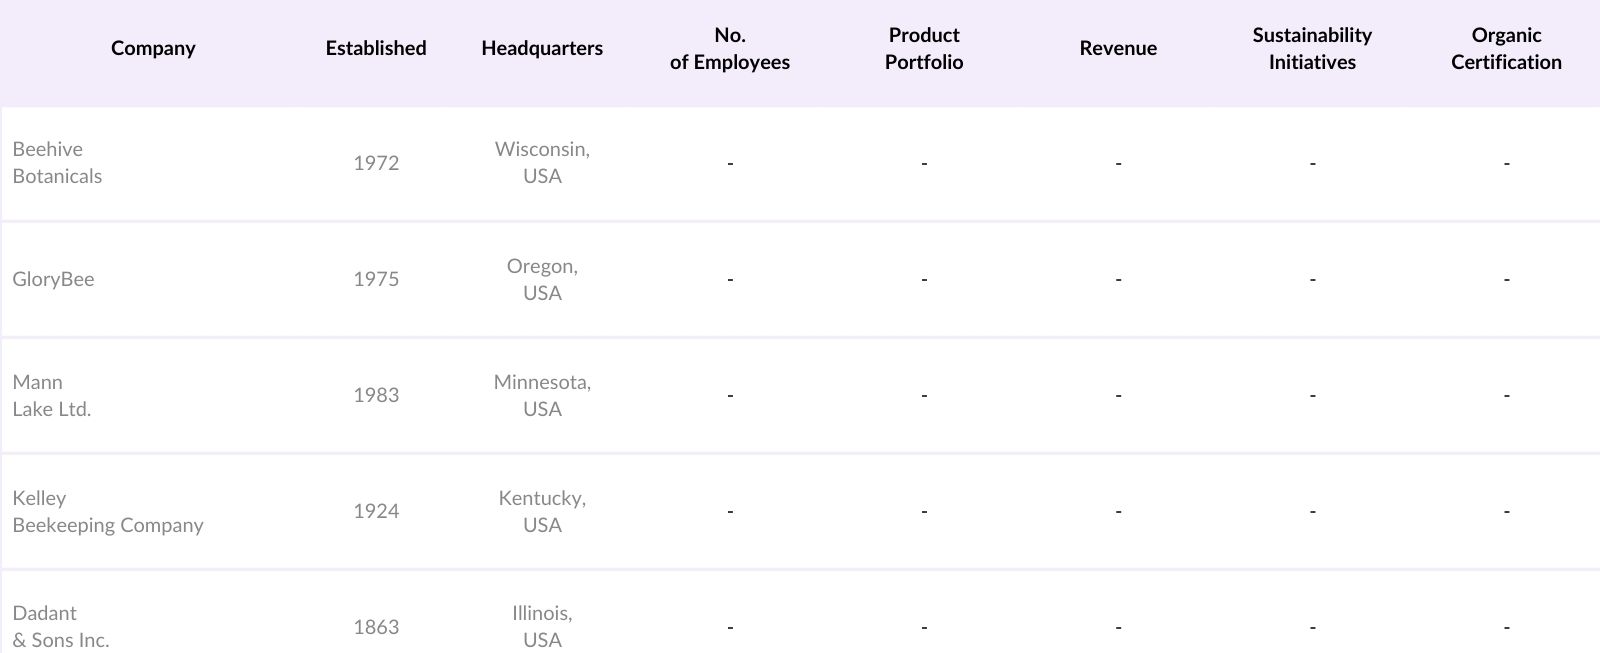Open the Beehive Botanicals company entry

[x=57, y=163]
